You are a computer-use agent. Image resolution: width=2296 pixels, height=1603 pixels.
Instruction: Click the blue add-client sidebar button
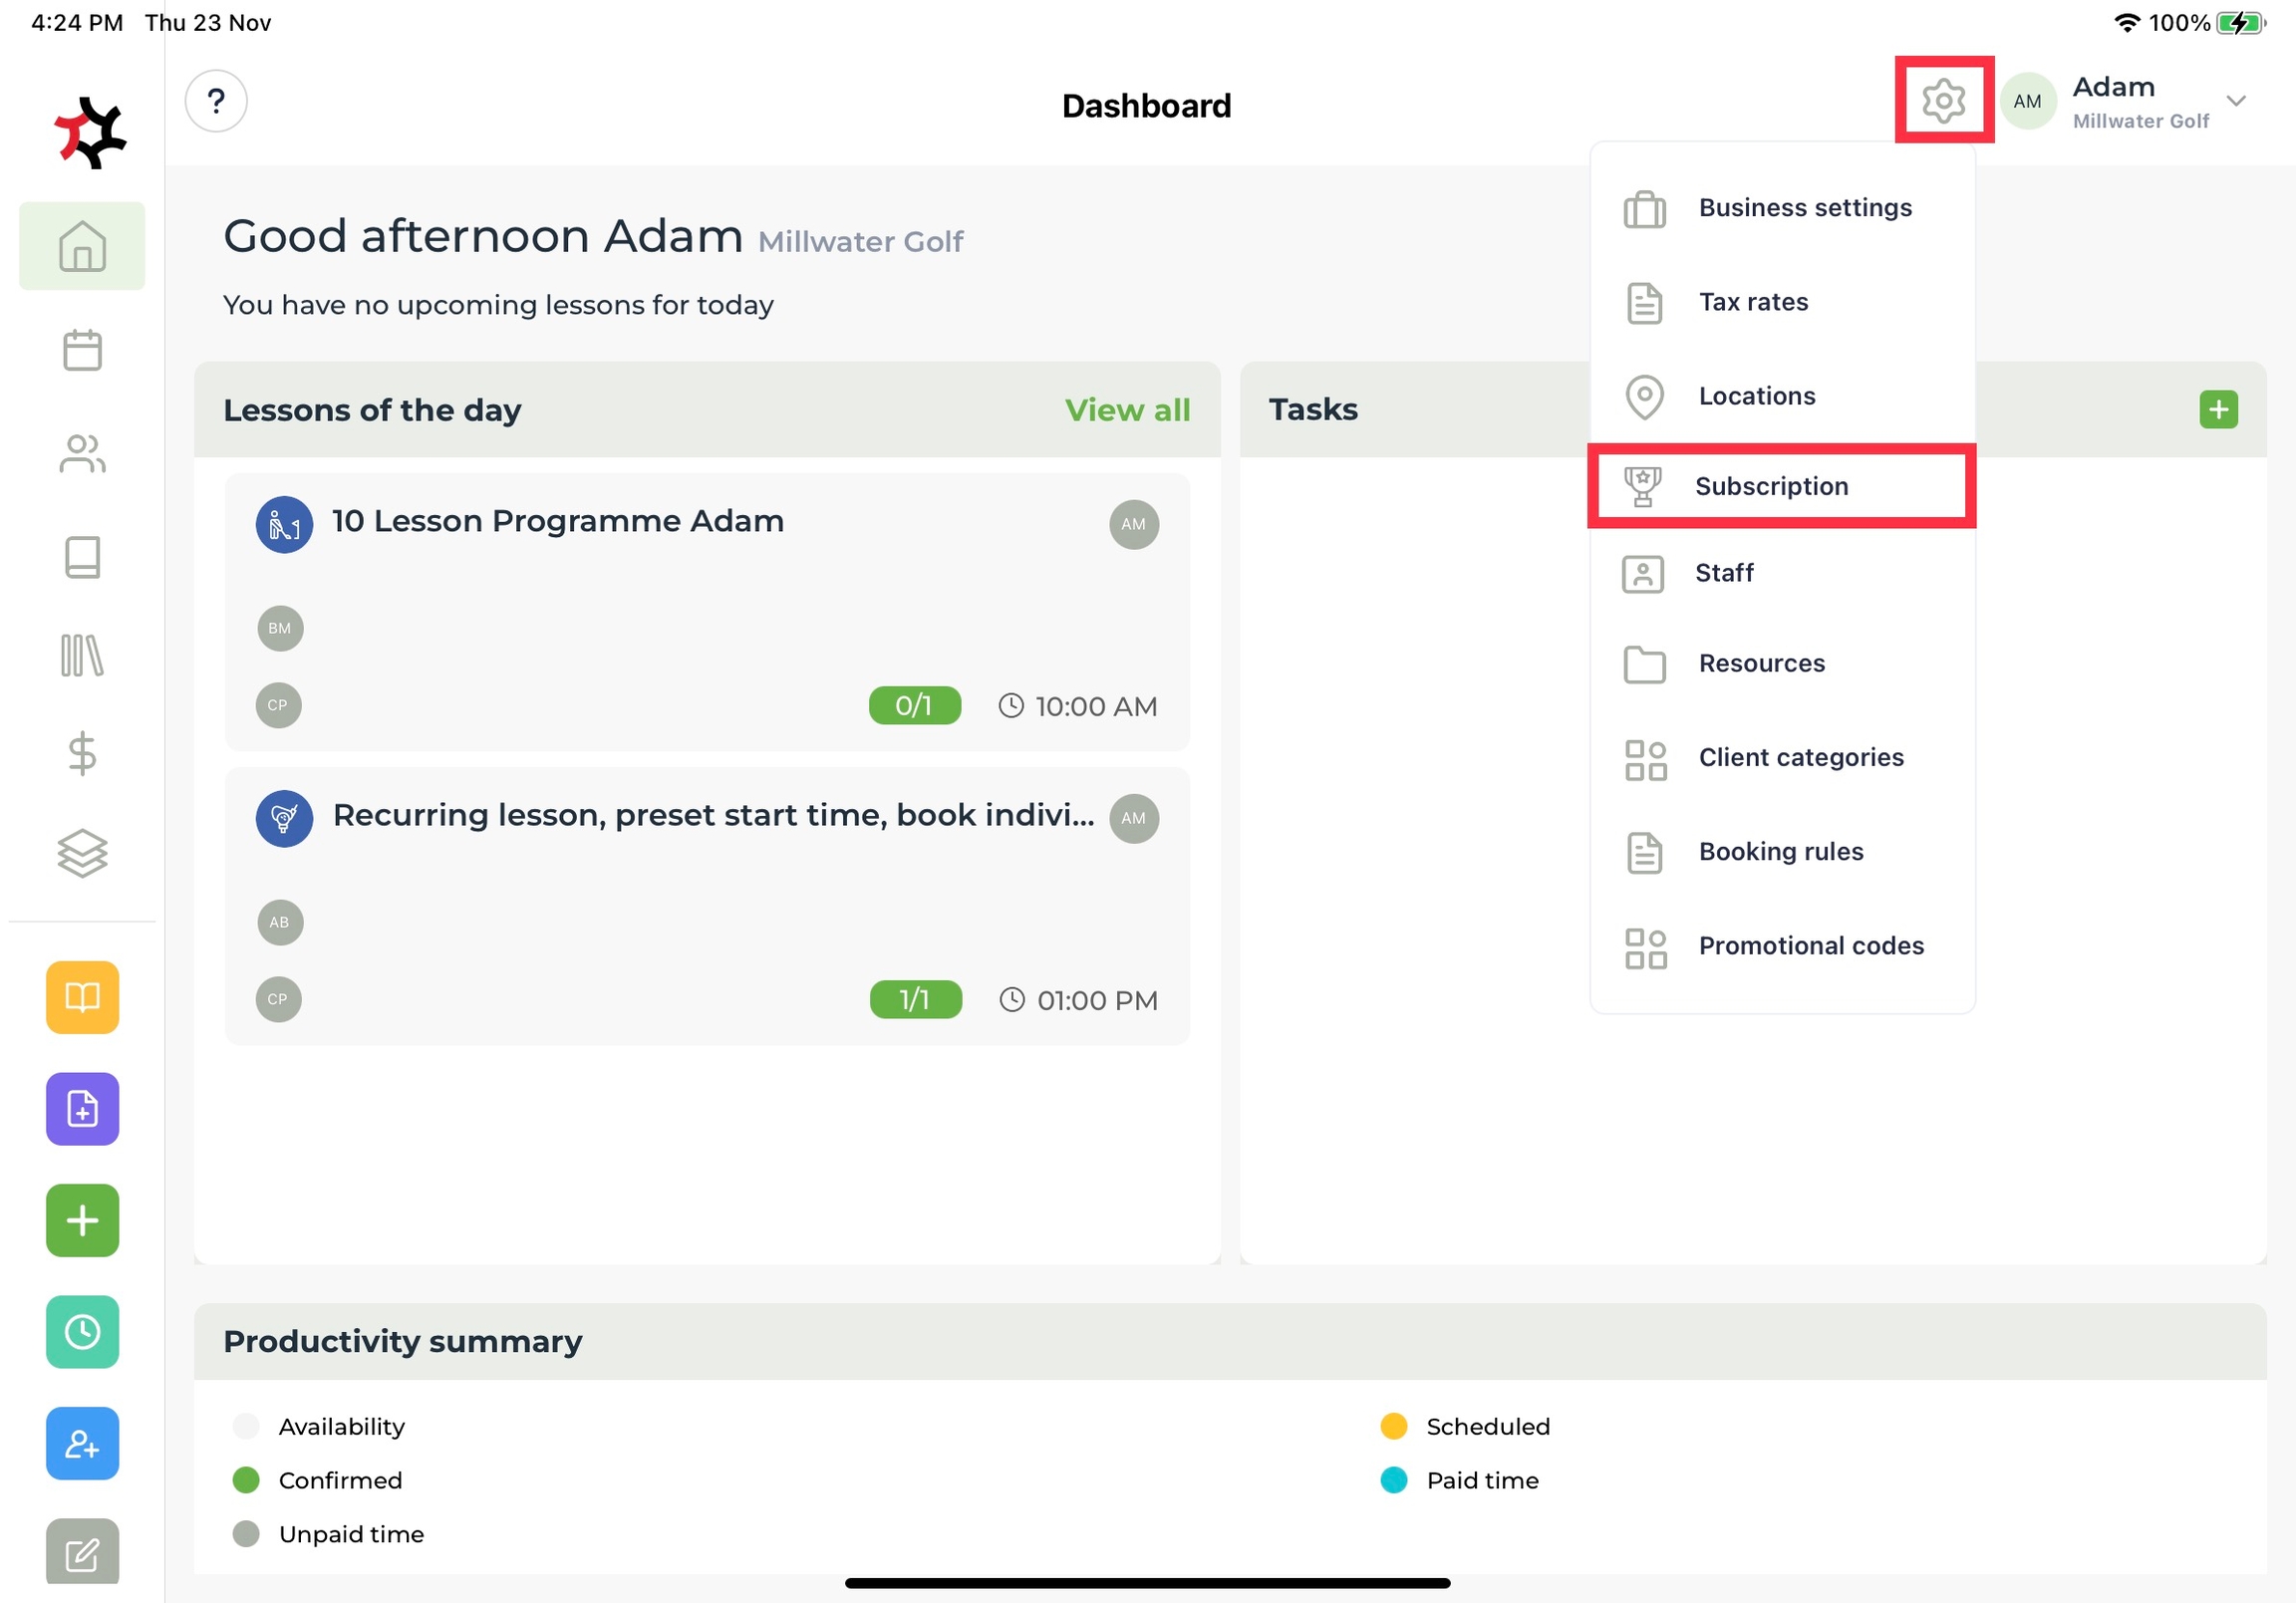pos(82,1443)
